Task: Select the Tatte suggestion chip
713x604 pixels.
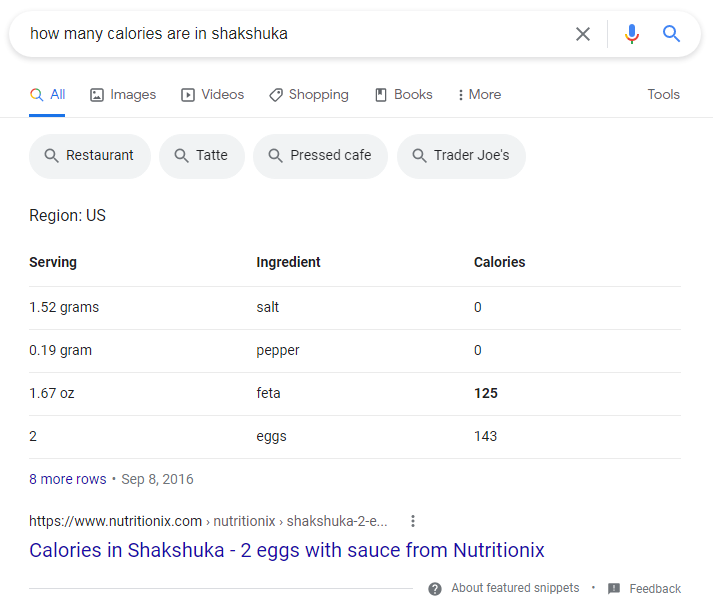Action: point(202,156)
